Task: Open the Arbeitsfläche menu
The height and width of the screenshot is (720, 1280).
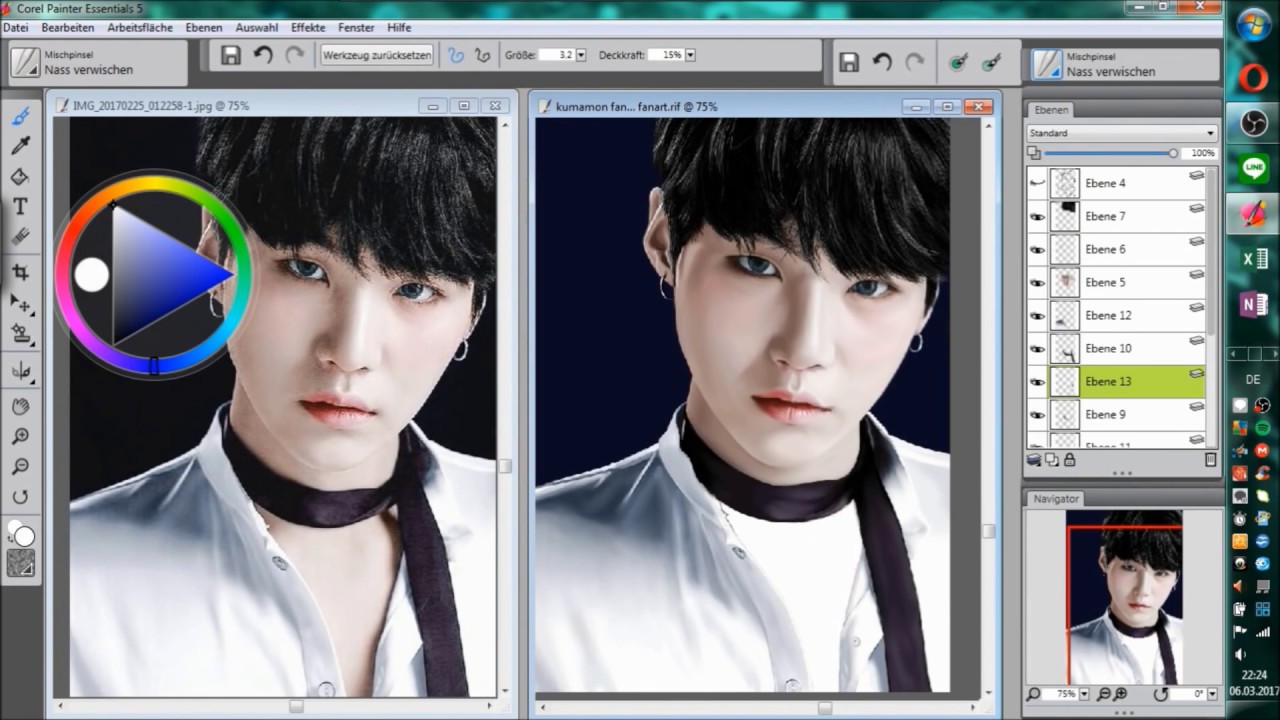Action: (x=140, y=28)
